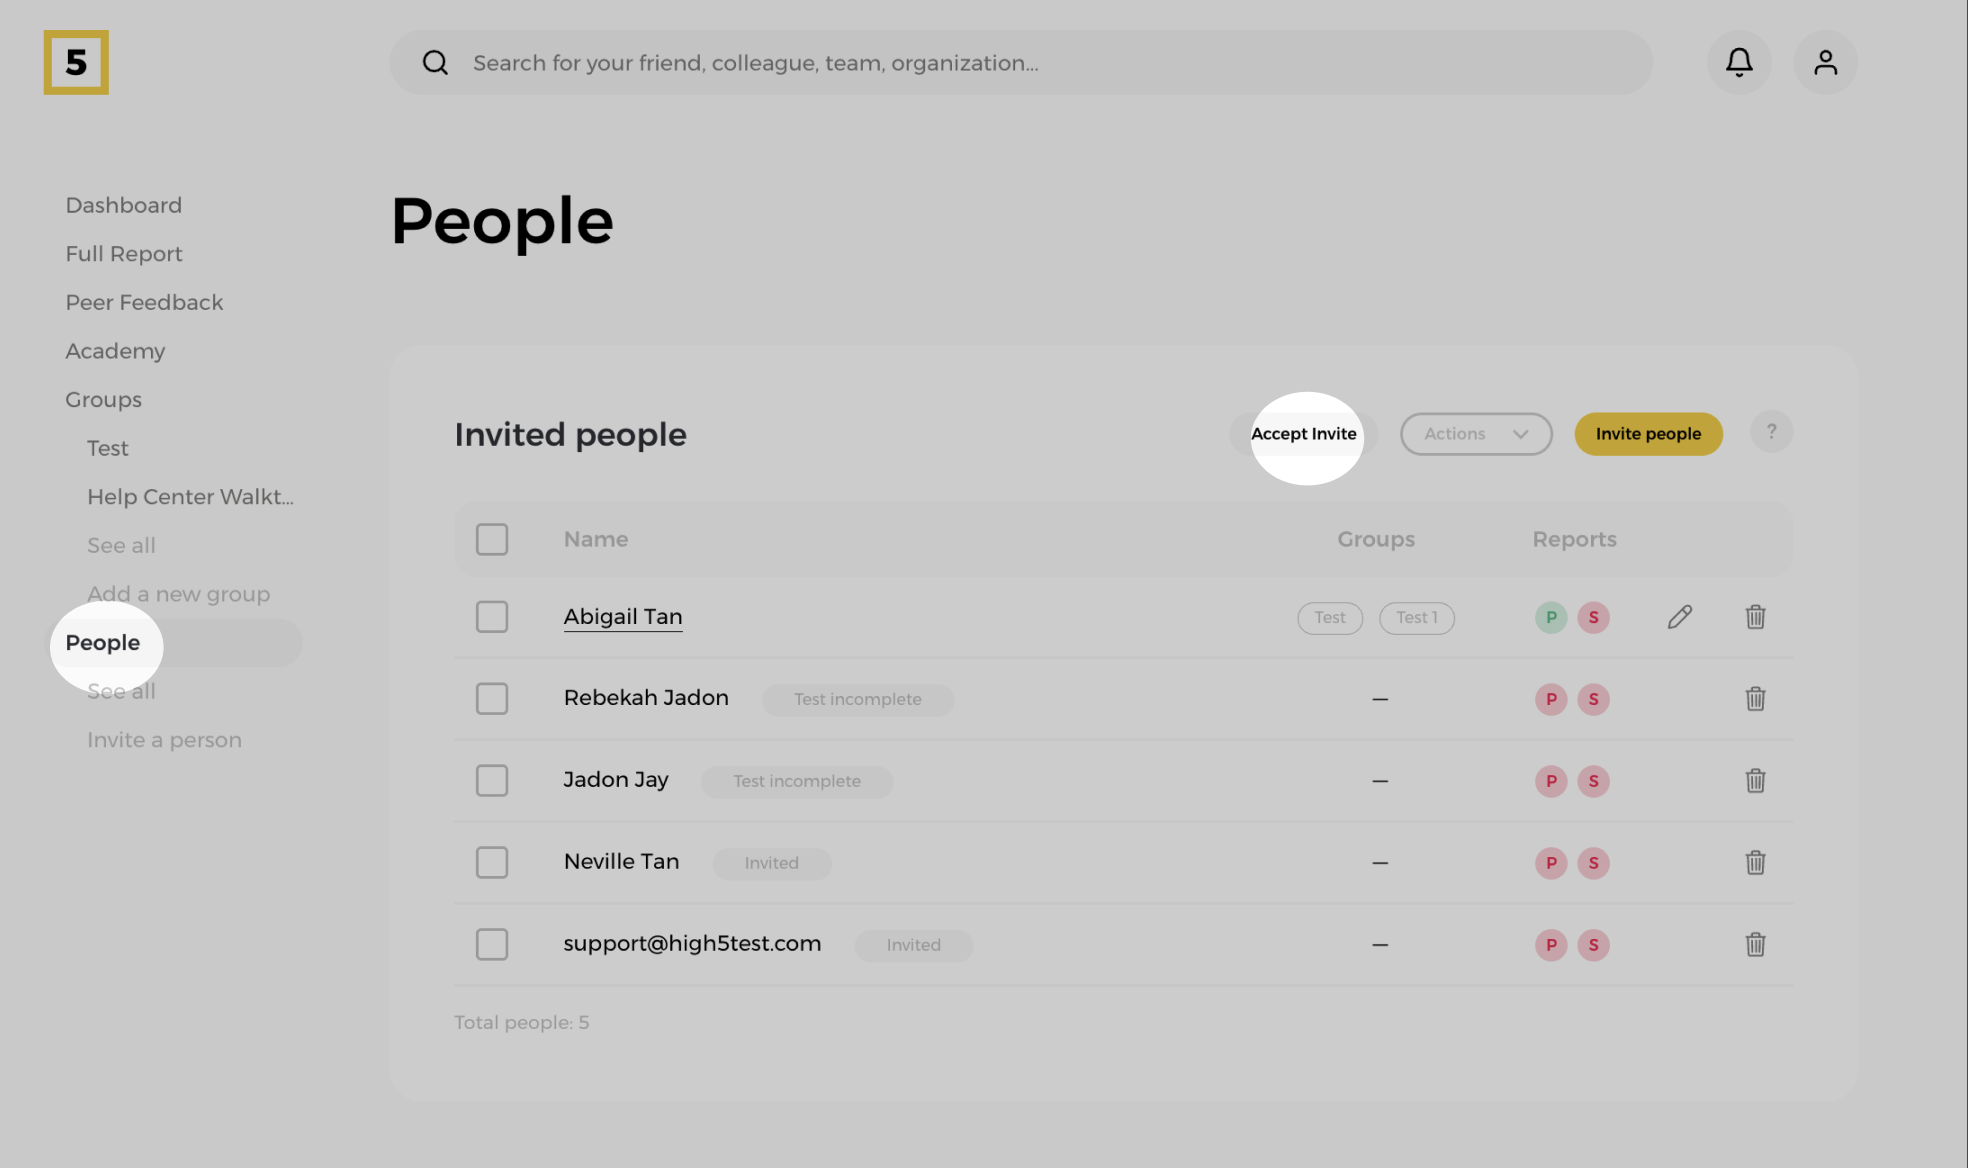This screenshot has width=1968, height=1168.
Task: Click the HIGH5 logo icon
Action: coord(76,62)
